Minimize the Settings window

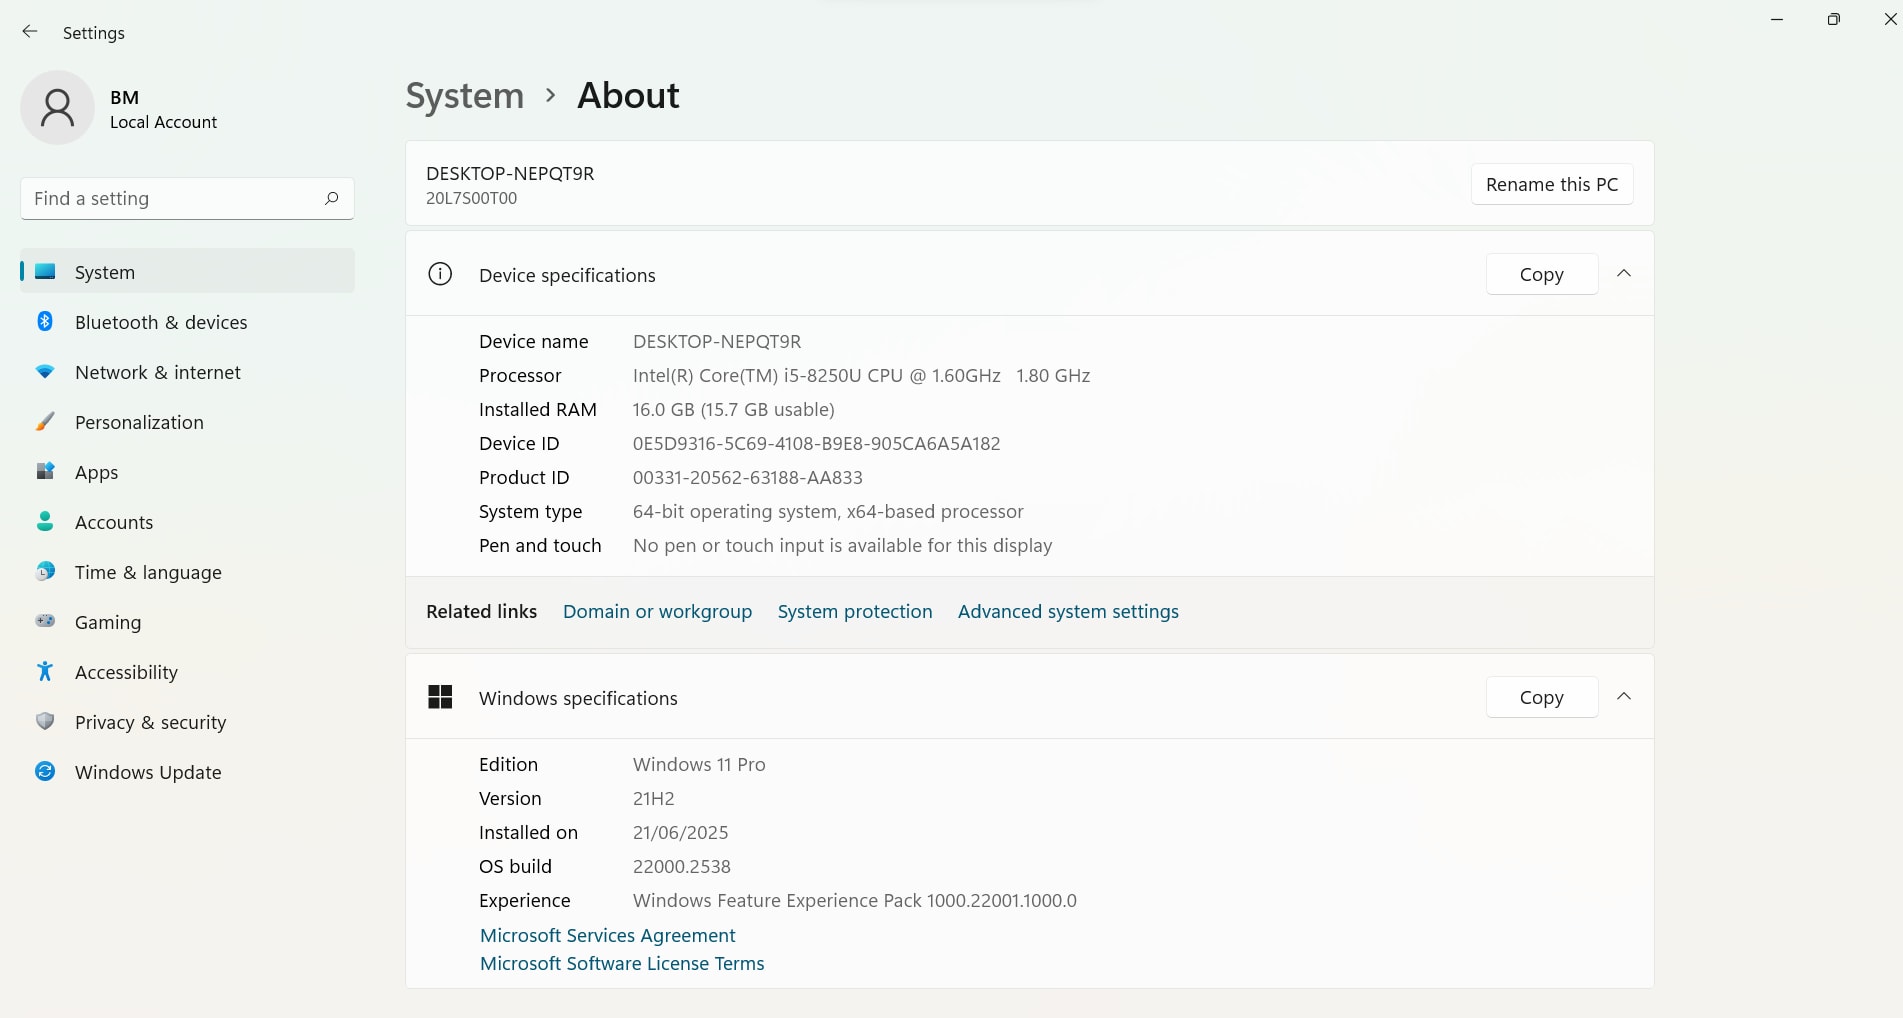pos(1777,19)
